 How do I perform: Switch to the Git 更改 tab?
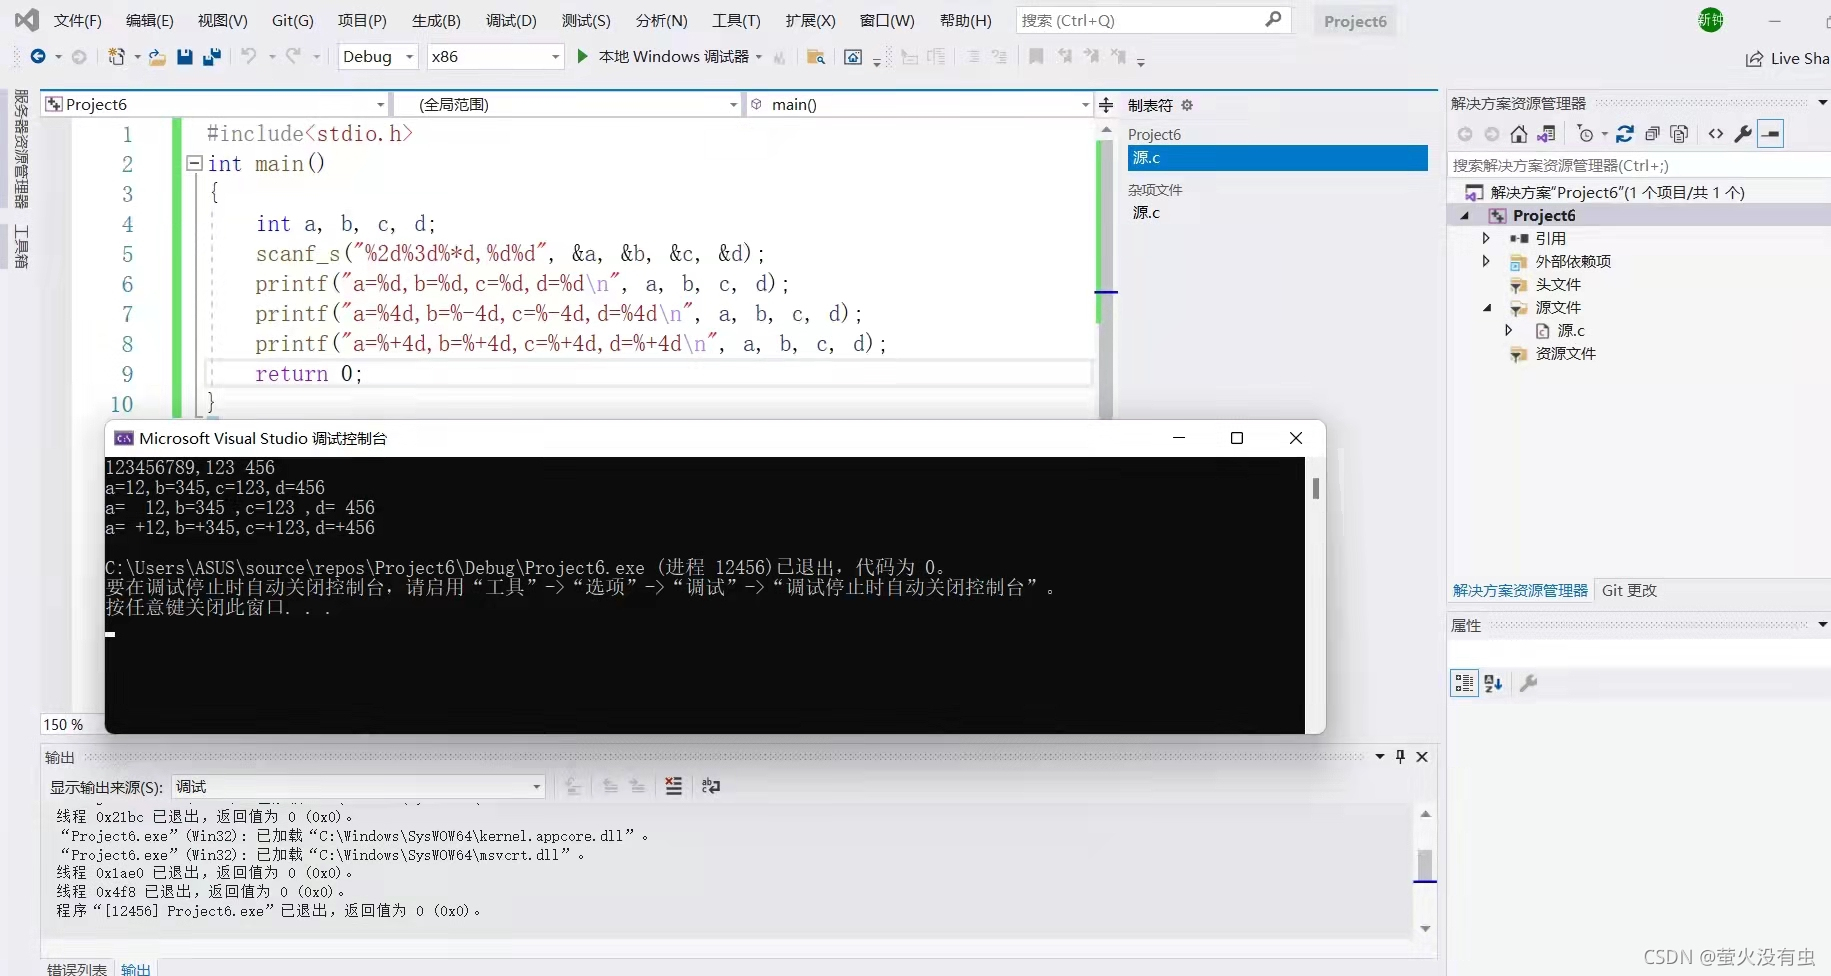(1629, 591)
